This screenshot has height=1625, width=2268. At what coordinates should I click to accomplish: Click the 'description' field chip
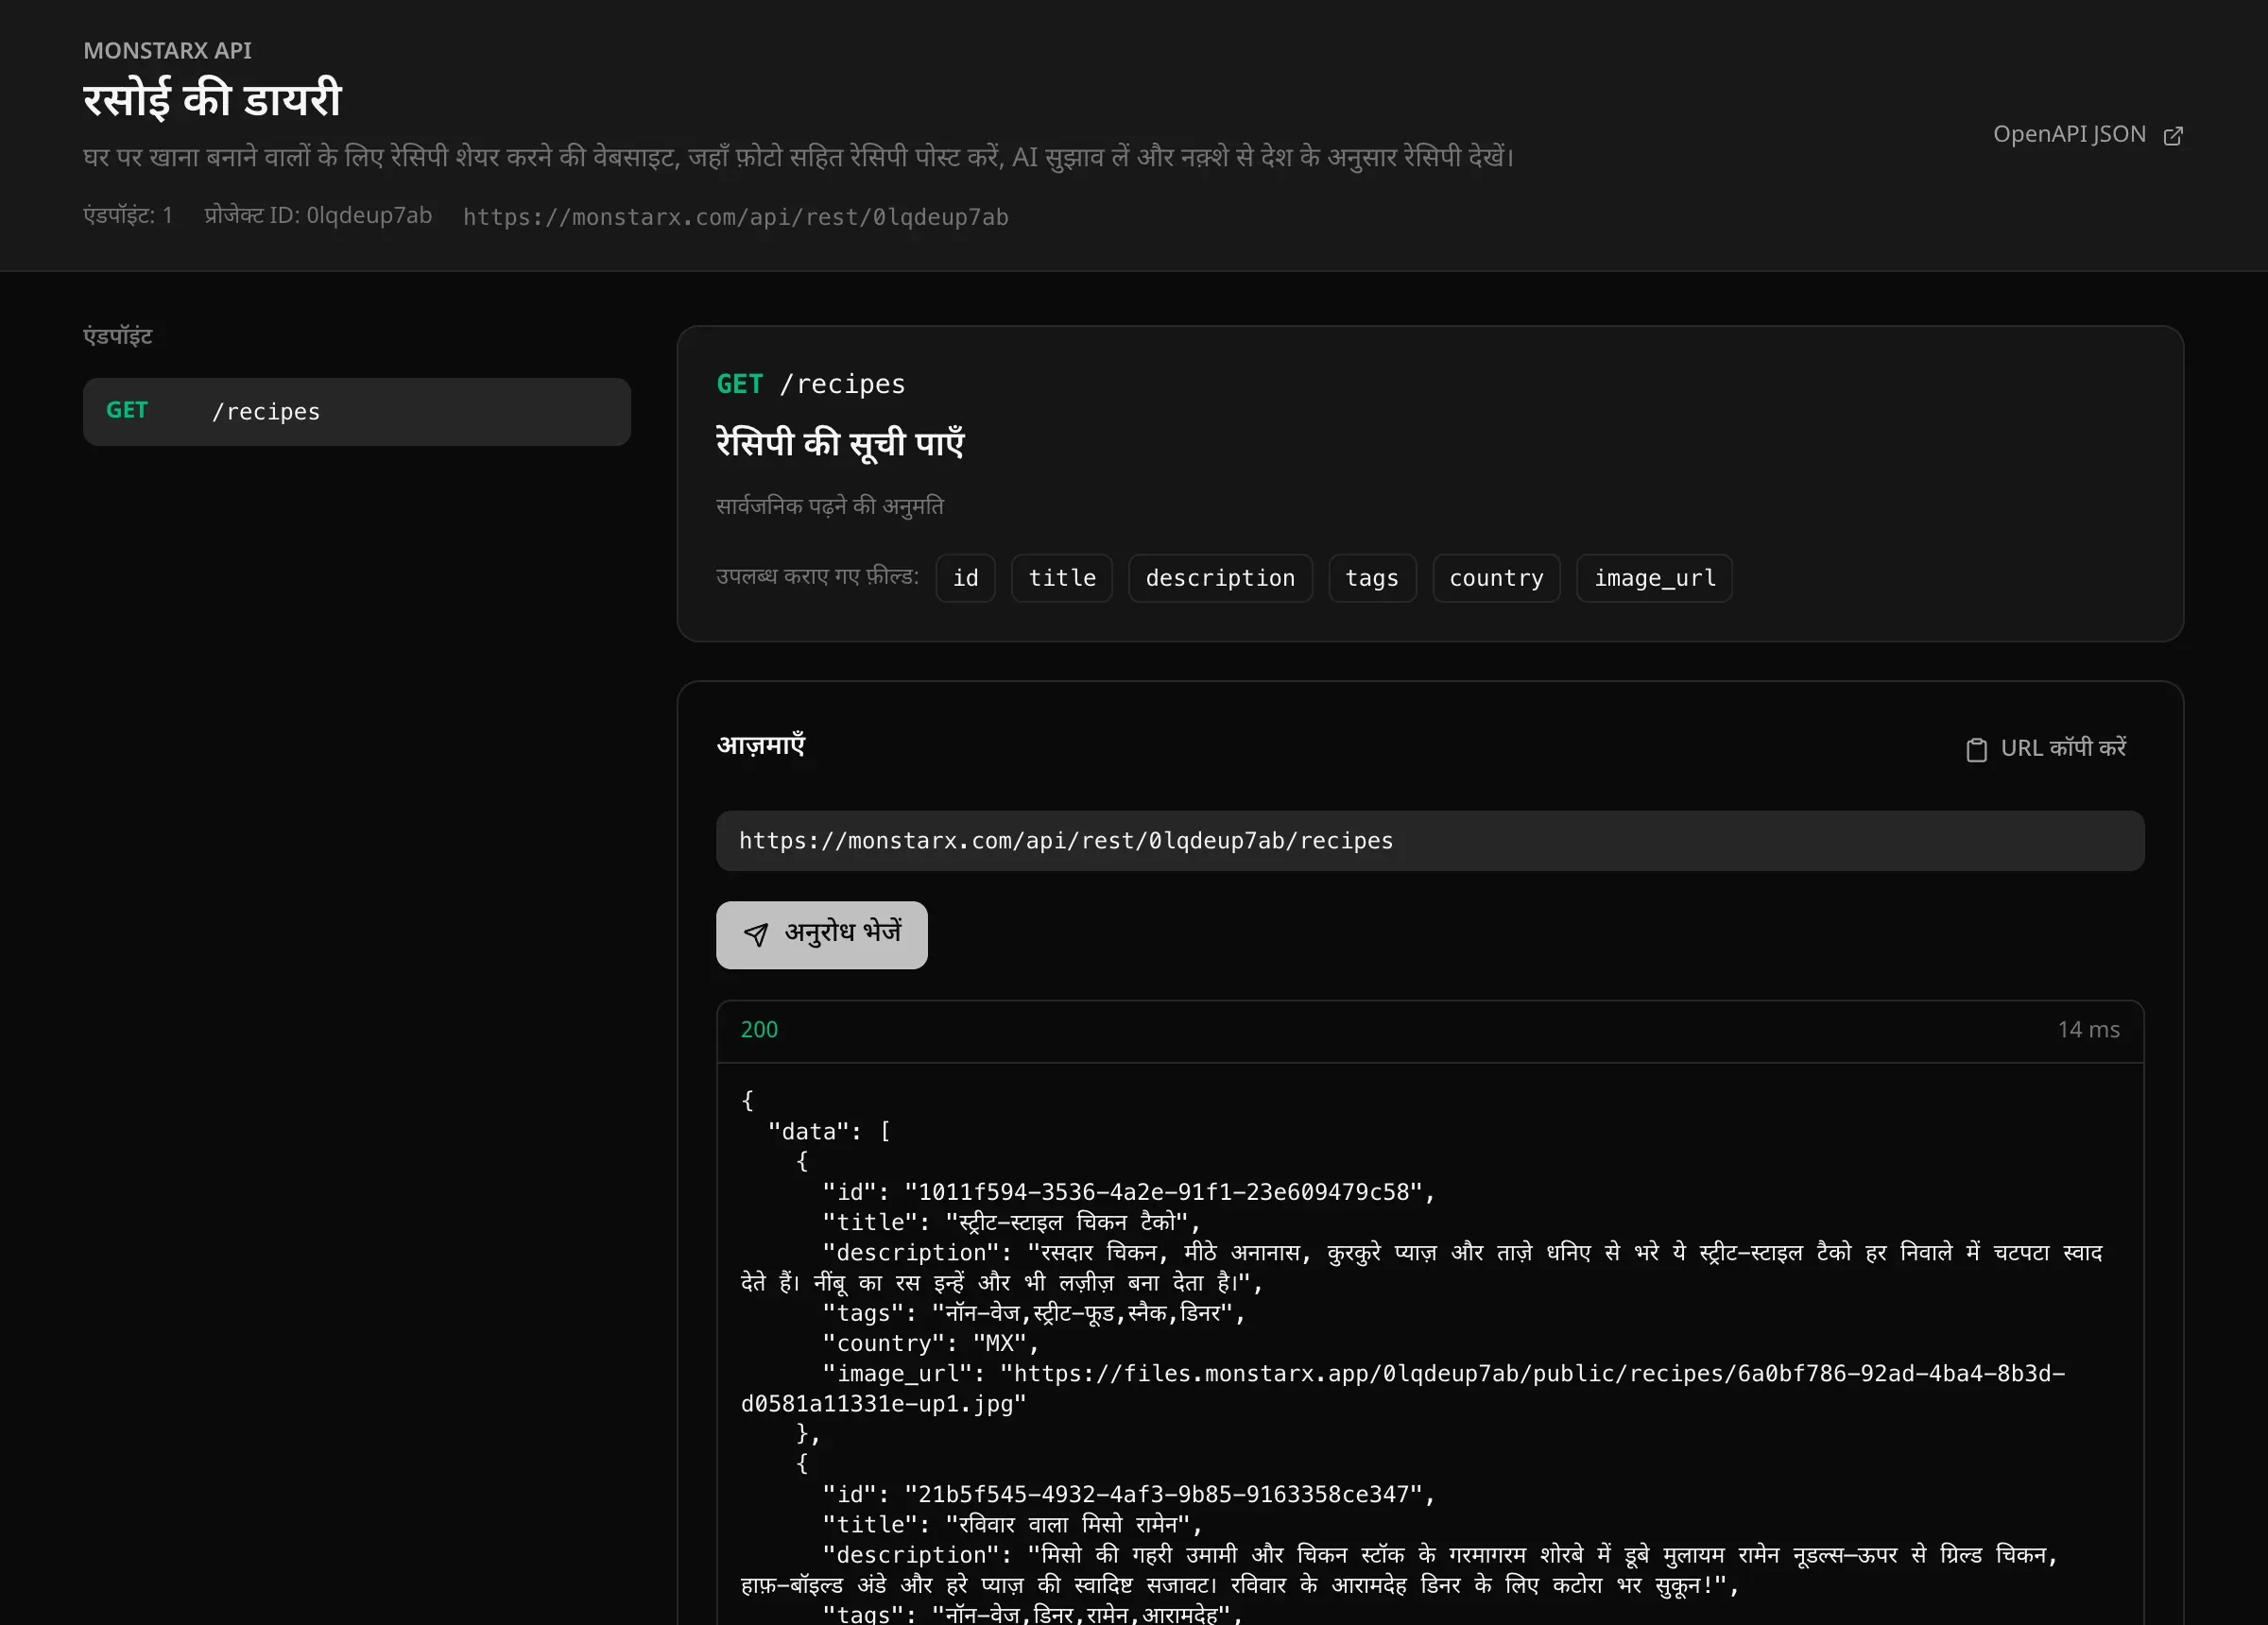coord(1219,578)
